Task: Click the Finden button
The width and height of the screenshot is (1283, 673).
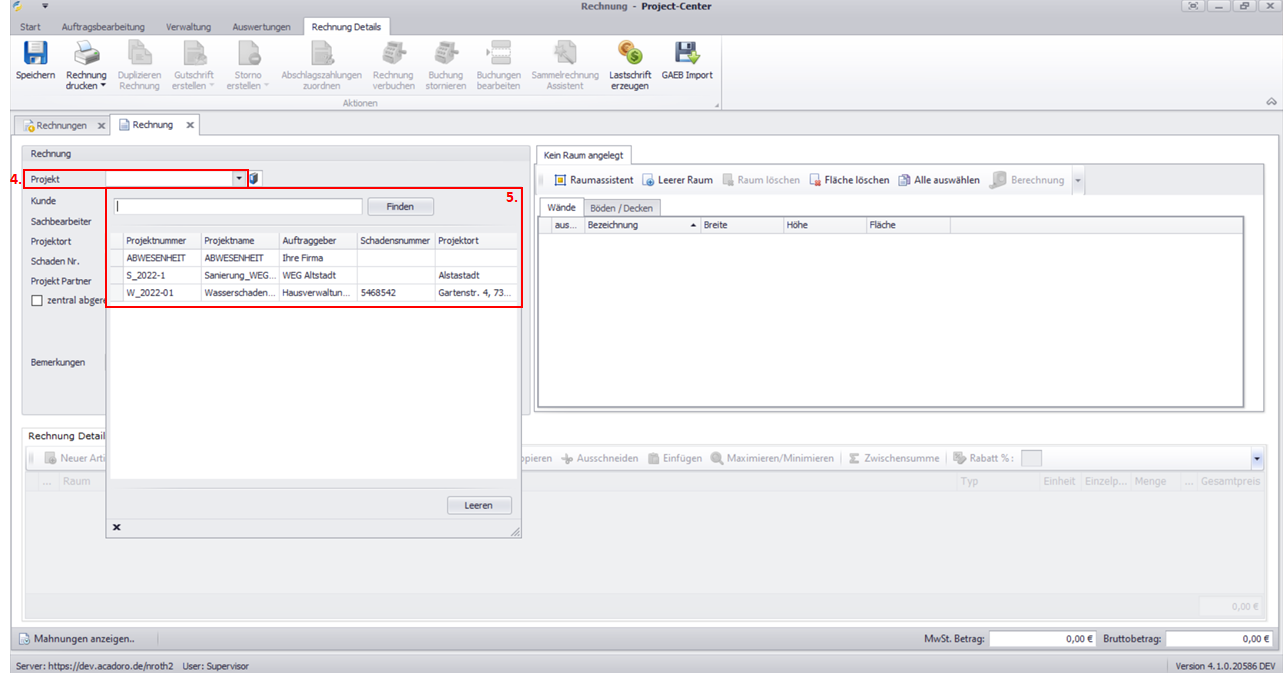Action: [400, 206]
